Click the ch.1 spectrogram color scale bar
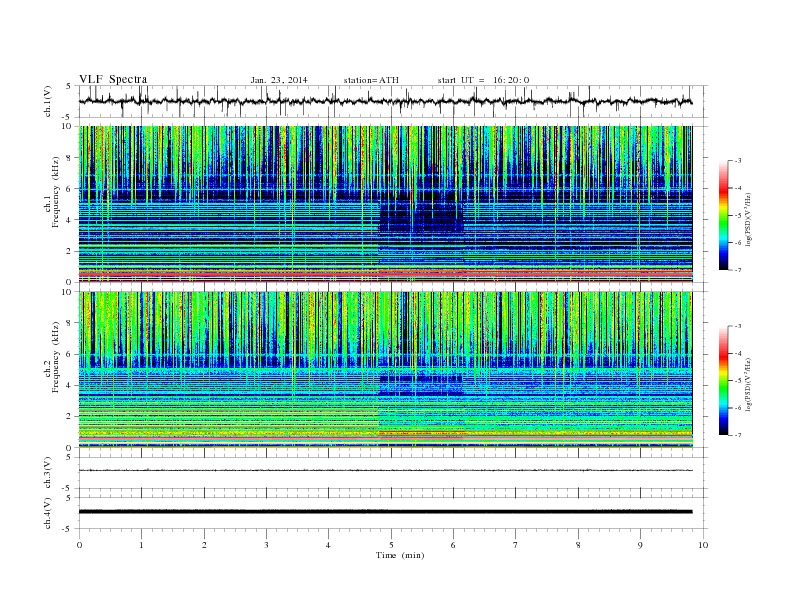 coord(724,216)
